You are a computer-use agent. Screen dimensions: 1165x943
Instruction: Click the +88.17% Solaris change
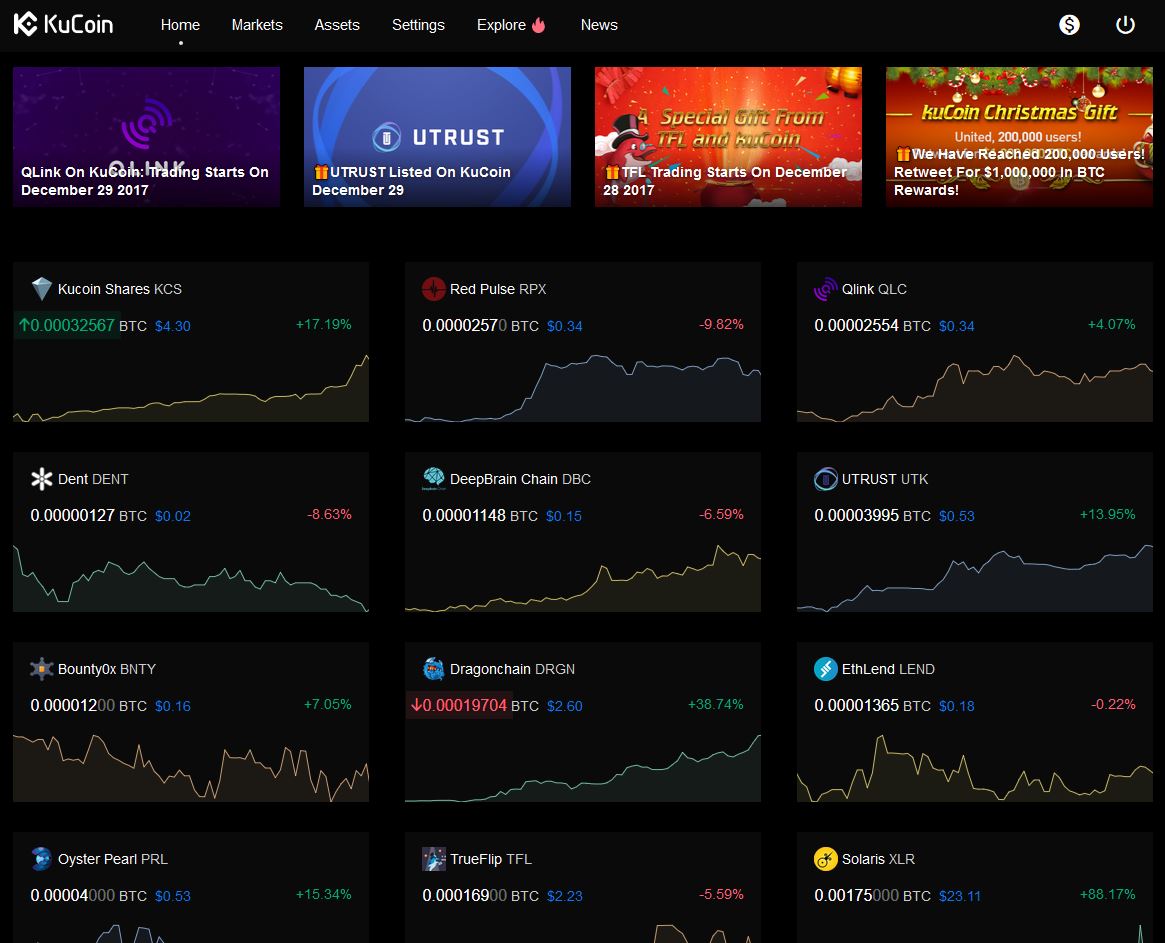[x=1107, y=895]
